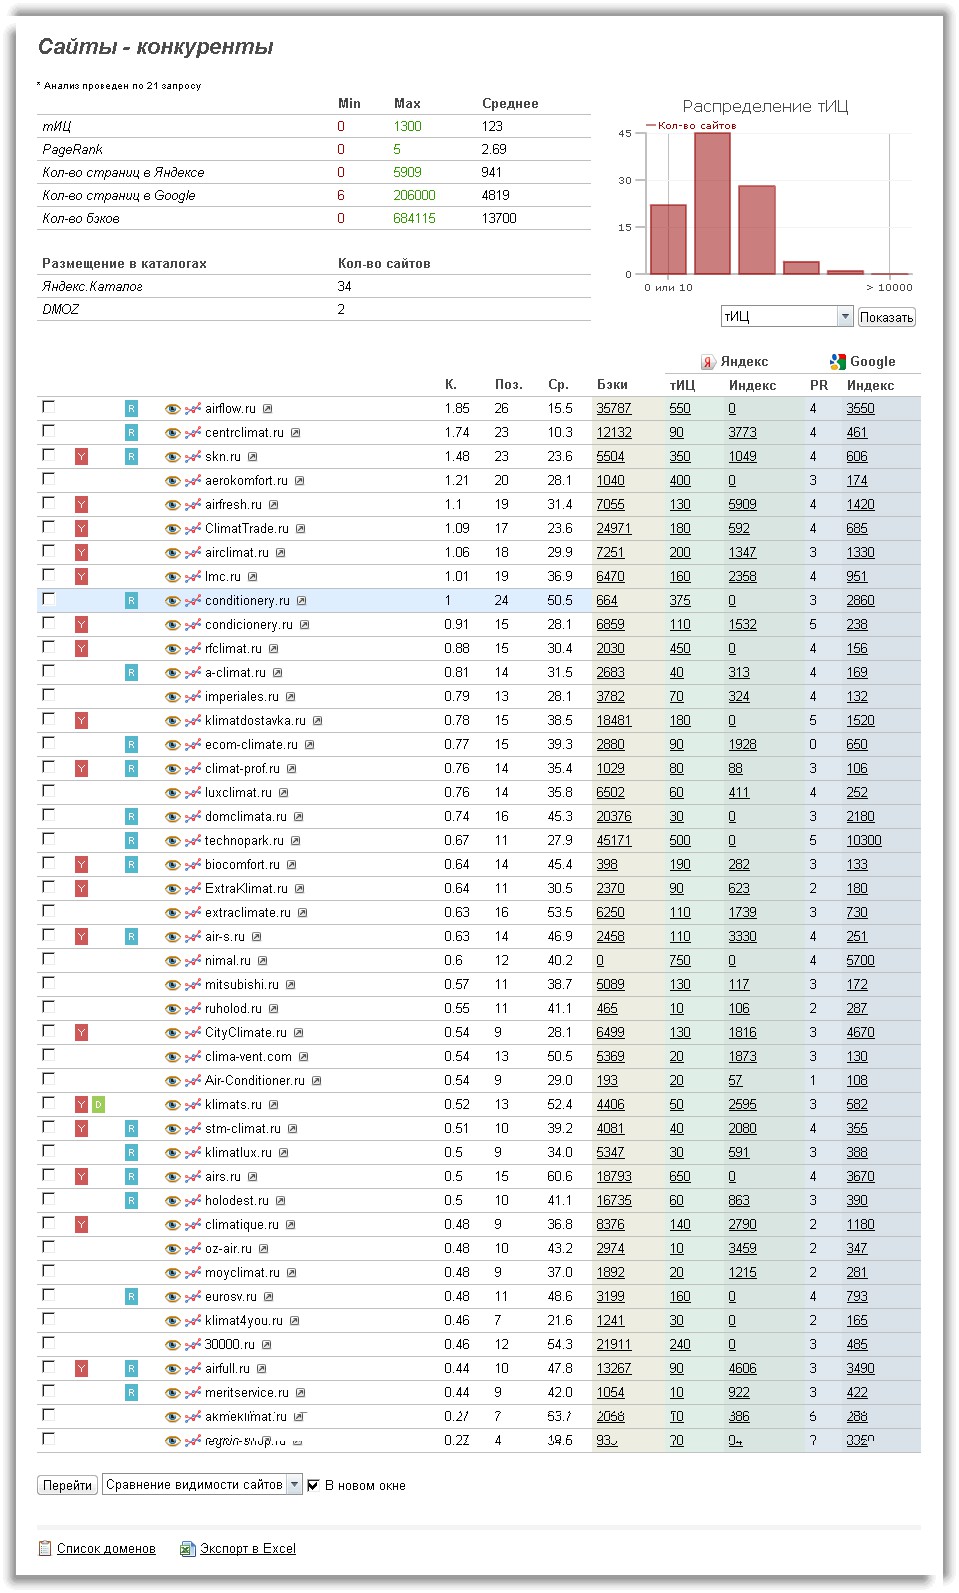Click domain name meritservice.ru

247,1393
